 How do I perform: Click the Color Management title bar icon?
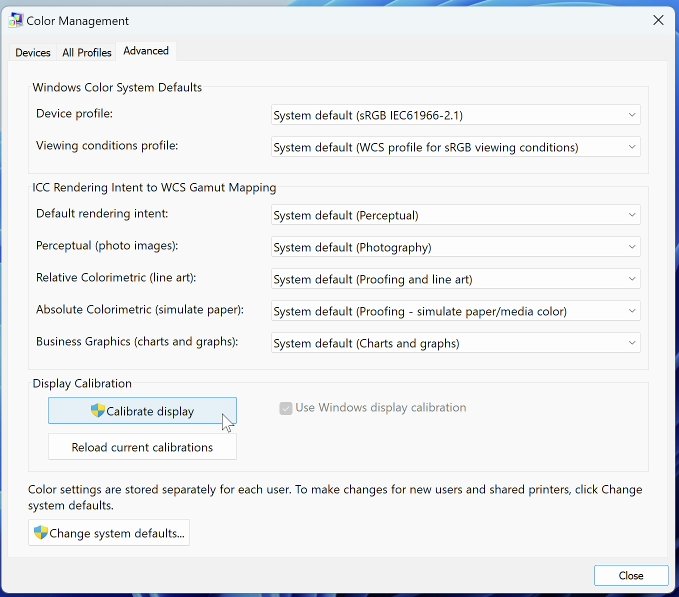tap(16, 20)
